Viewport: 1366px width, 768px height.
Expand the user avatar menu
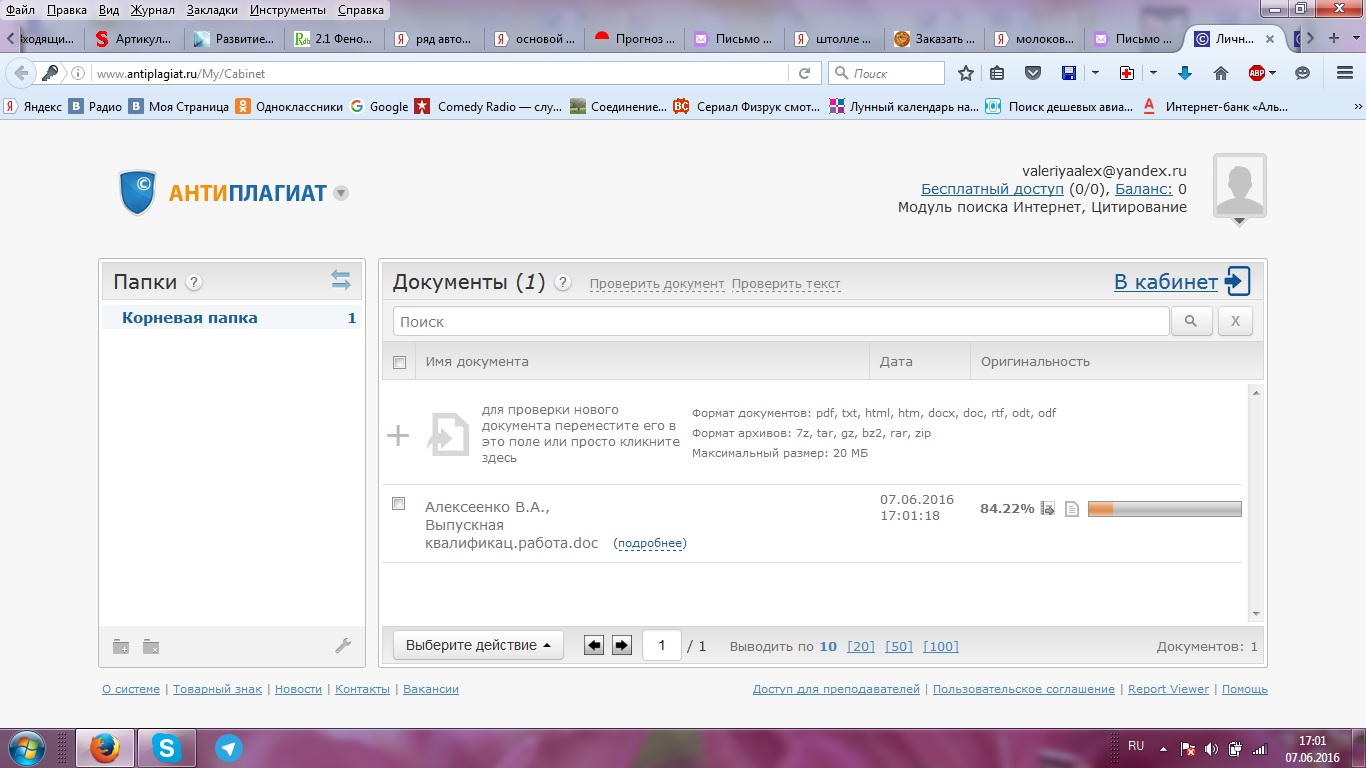(x=1239, y=221)
